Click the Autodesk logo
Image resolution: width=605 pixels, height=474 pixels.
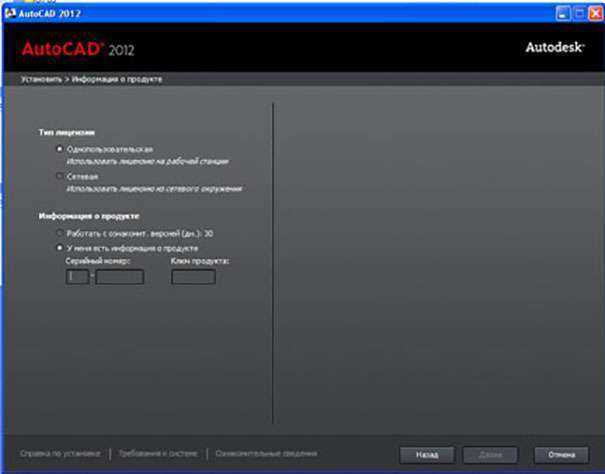click(x=555, y=47)
